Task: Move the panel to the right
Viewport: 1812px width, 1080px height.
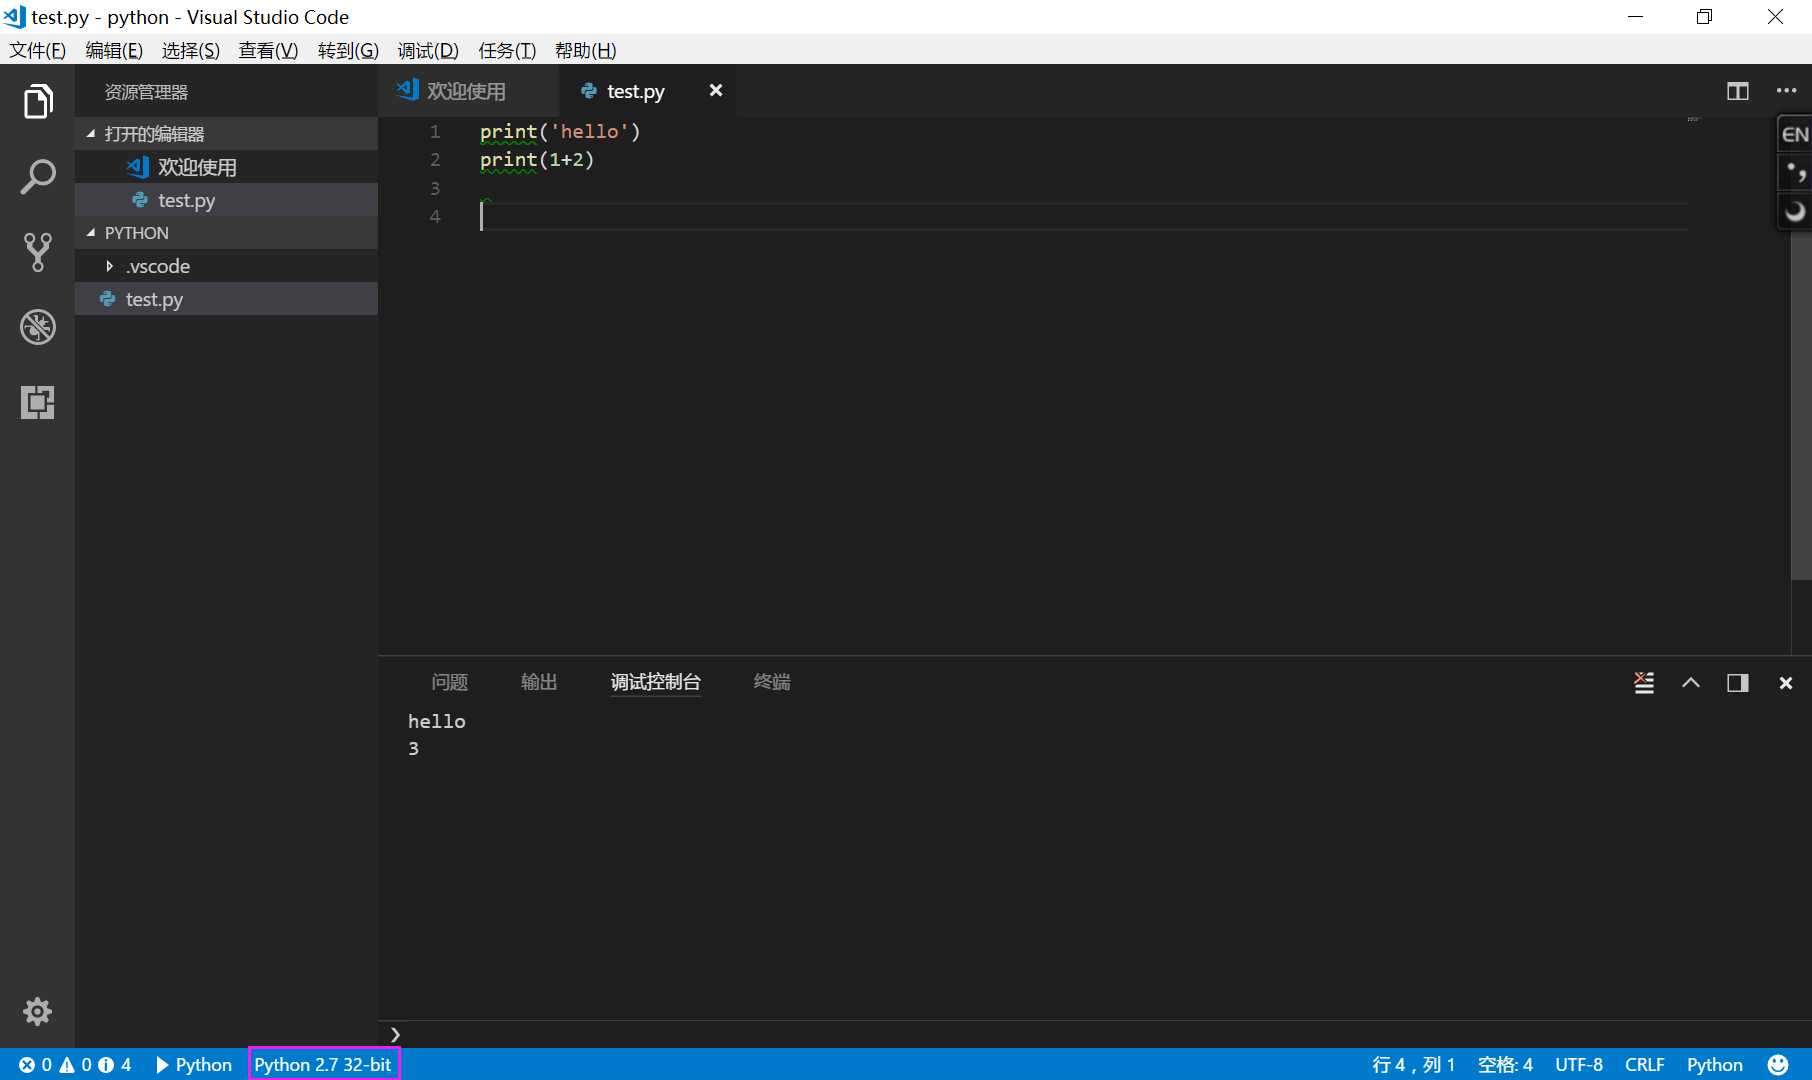Action: [1738, 683]
